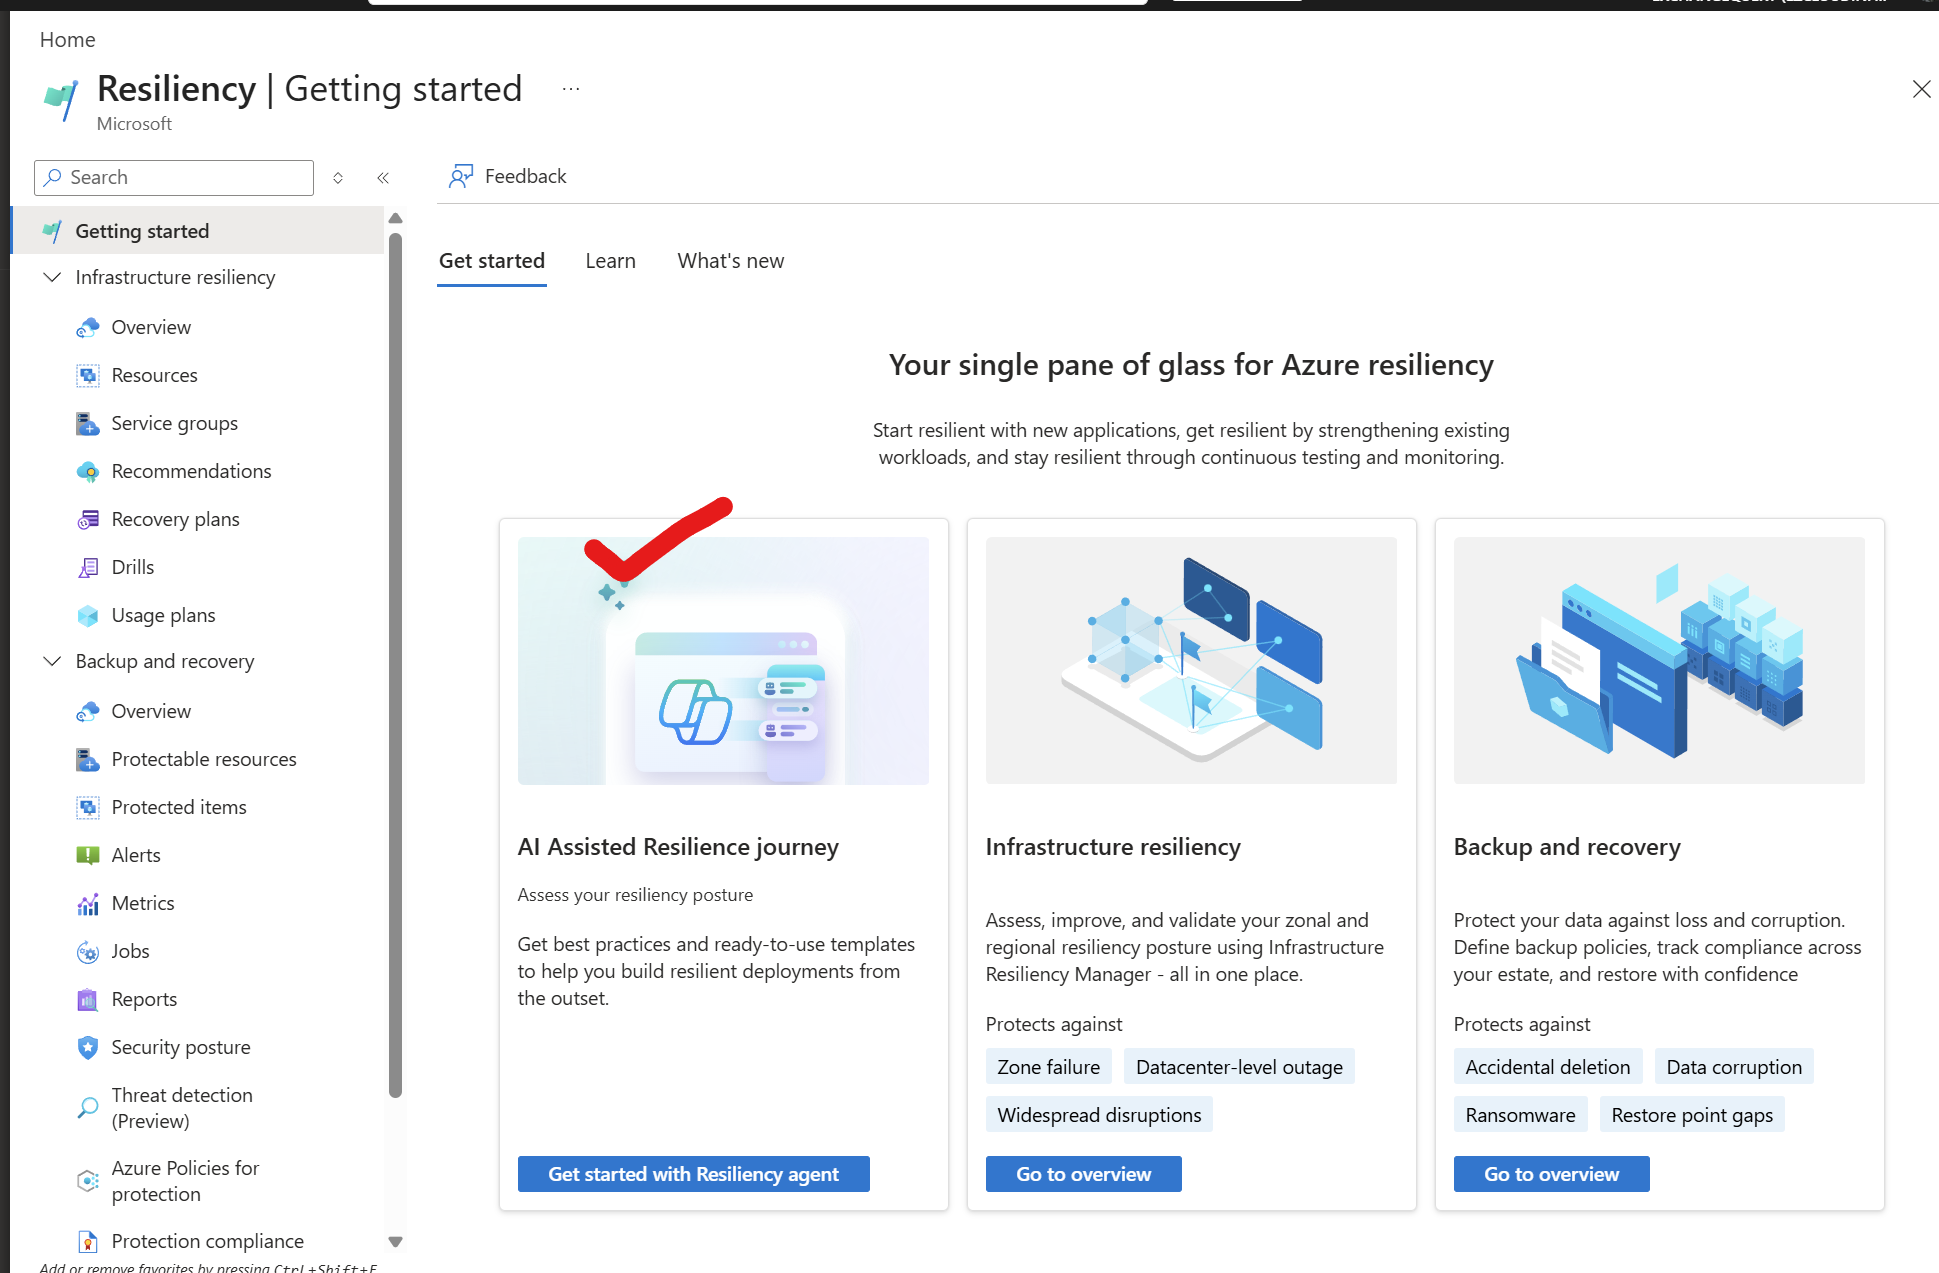The width and height of the screenshot is (1939, 1273).
Task: Open the What's new tab
Action: pos(731,261)
